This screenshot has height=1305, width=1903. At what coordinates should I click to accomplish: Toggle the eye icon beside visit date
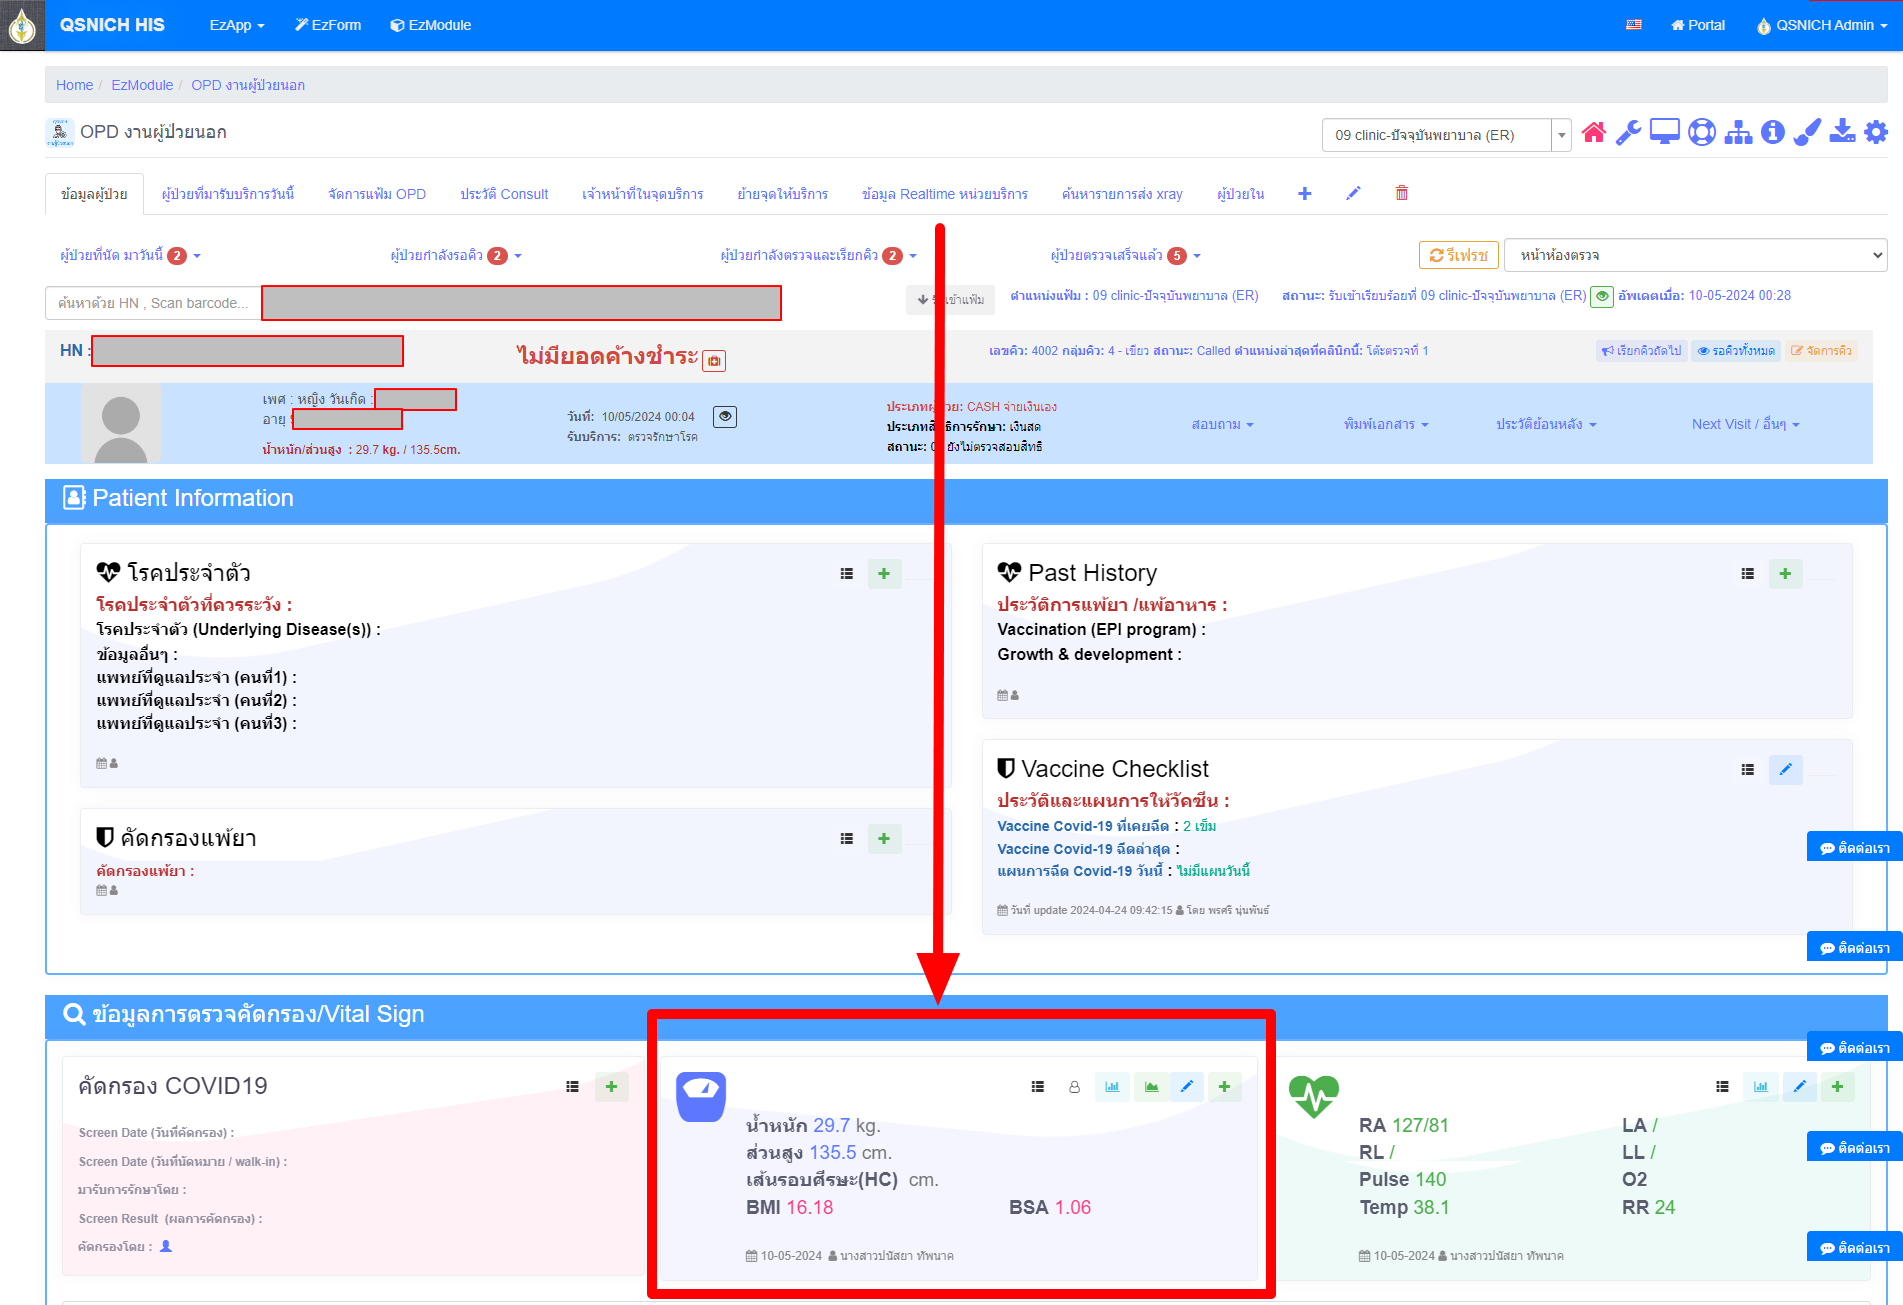[x=725, y=416]
